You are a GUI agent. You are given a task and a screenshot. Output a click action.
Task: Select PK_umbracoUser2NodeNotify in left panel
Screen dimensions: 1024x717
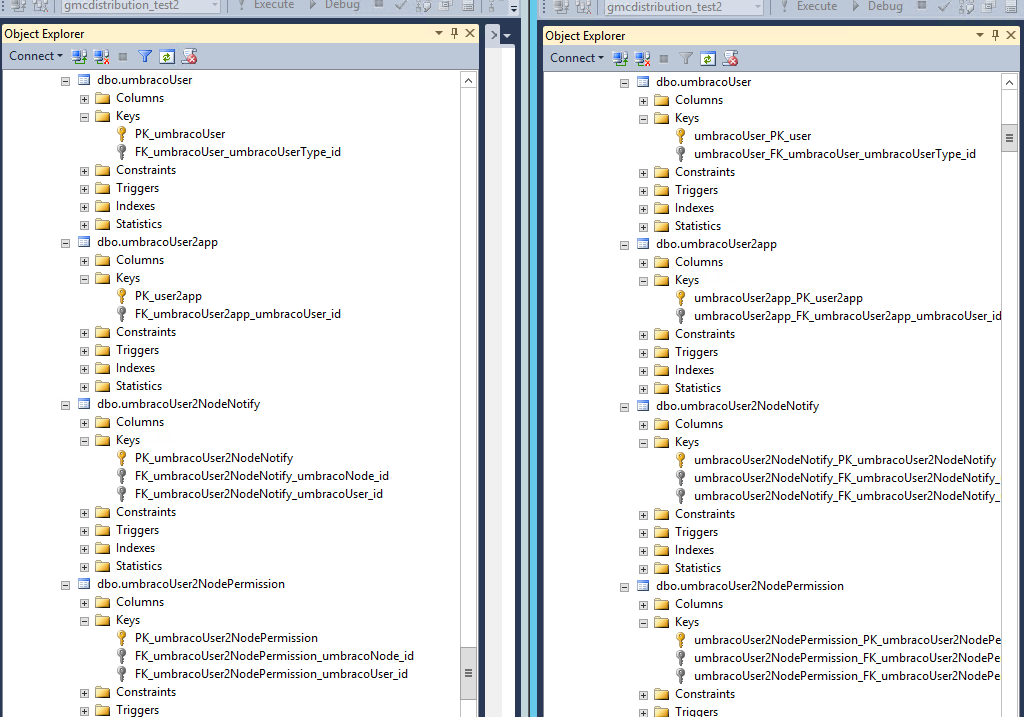pos(214,458)
